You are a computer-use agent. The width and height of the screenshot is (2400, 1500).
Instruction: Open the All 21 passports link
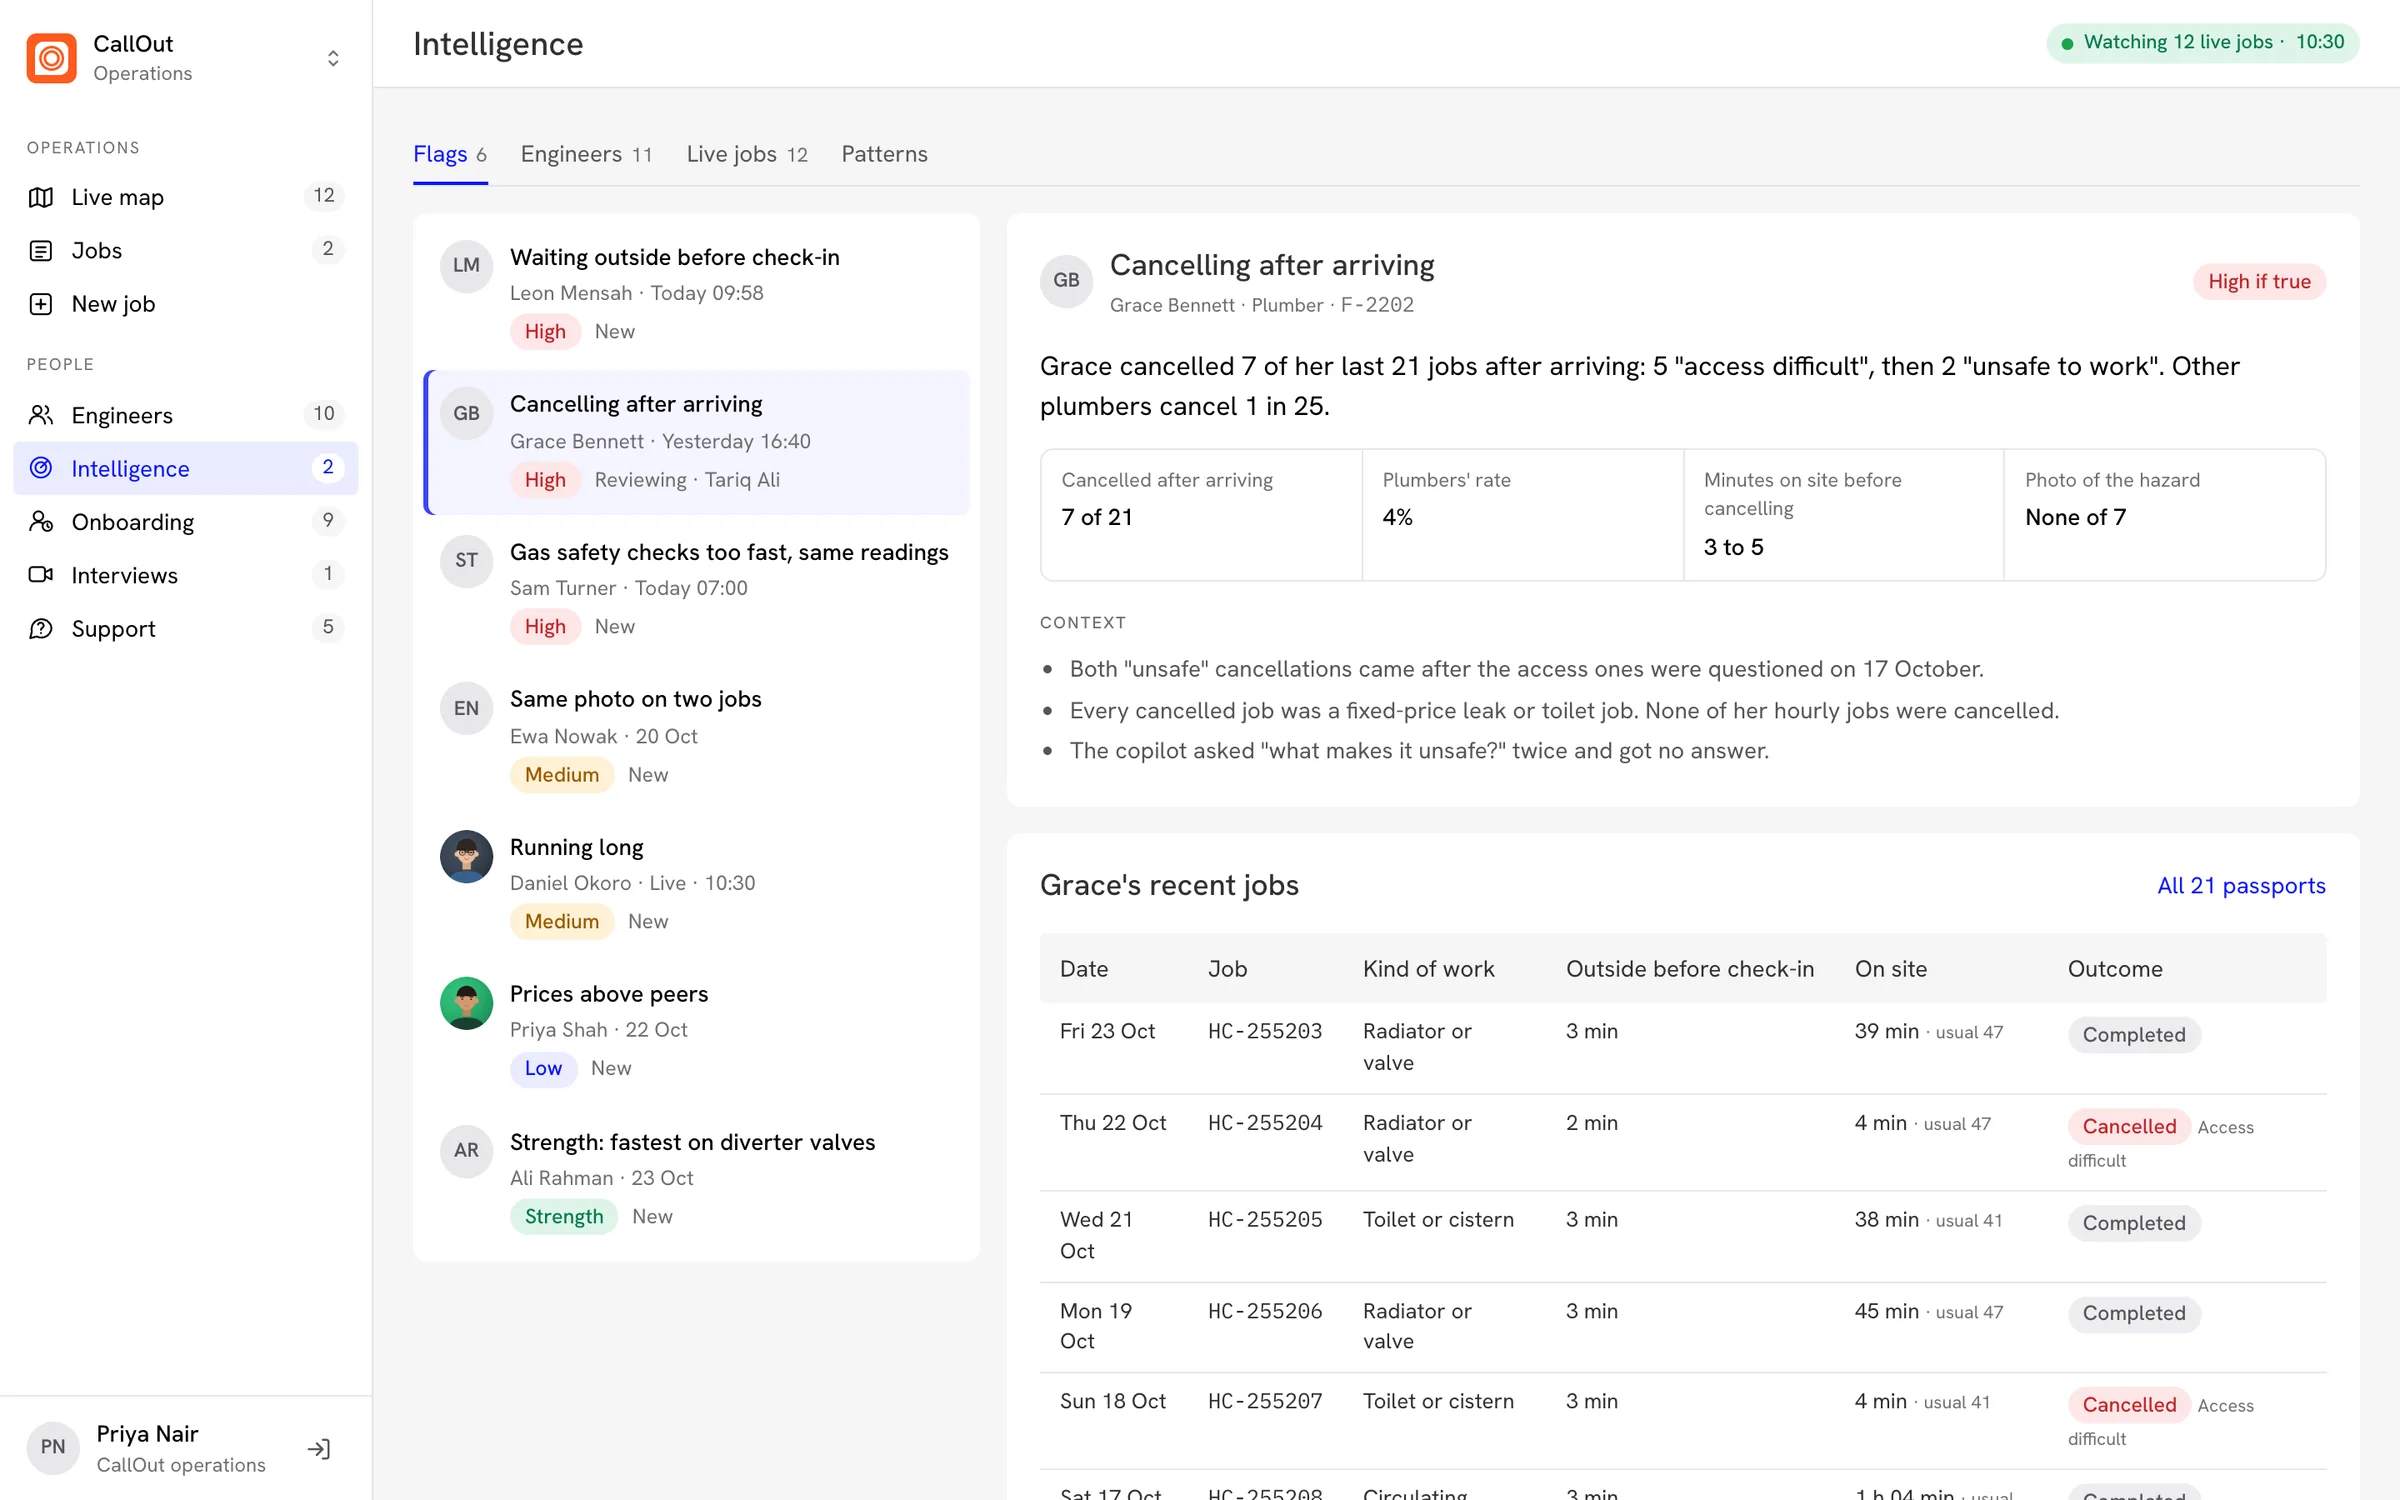click(x=2241, y=886)
